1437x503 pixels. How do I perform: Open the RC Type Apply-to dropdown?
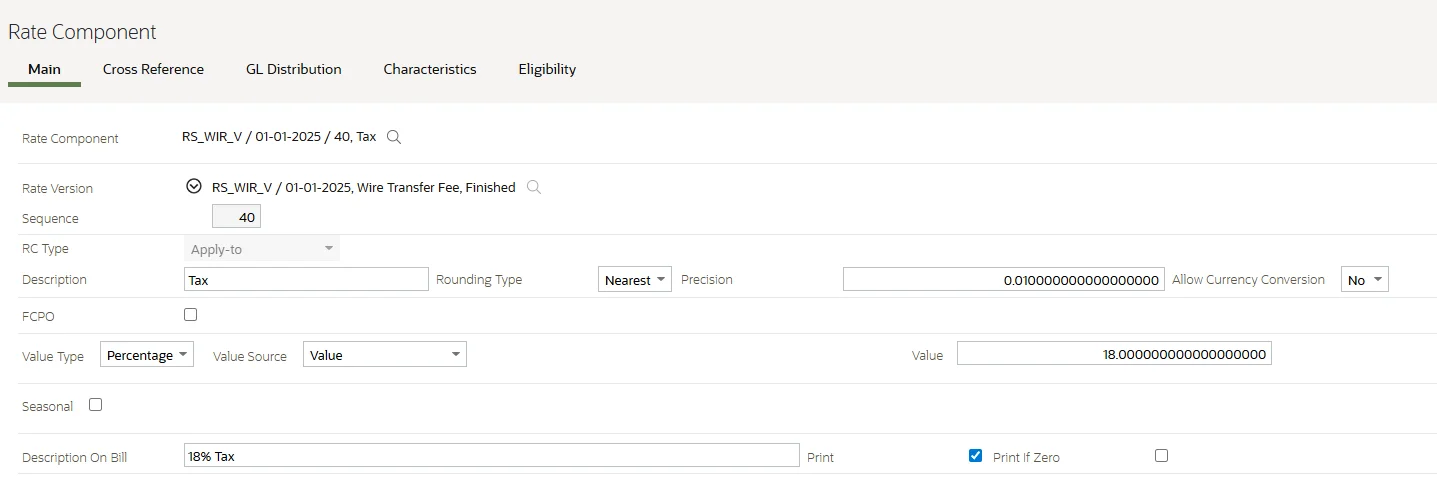click(262, 249)
